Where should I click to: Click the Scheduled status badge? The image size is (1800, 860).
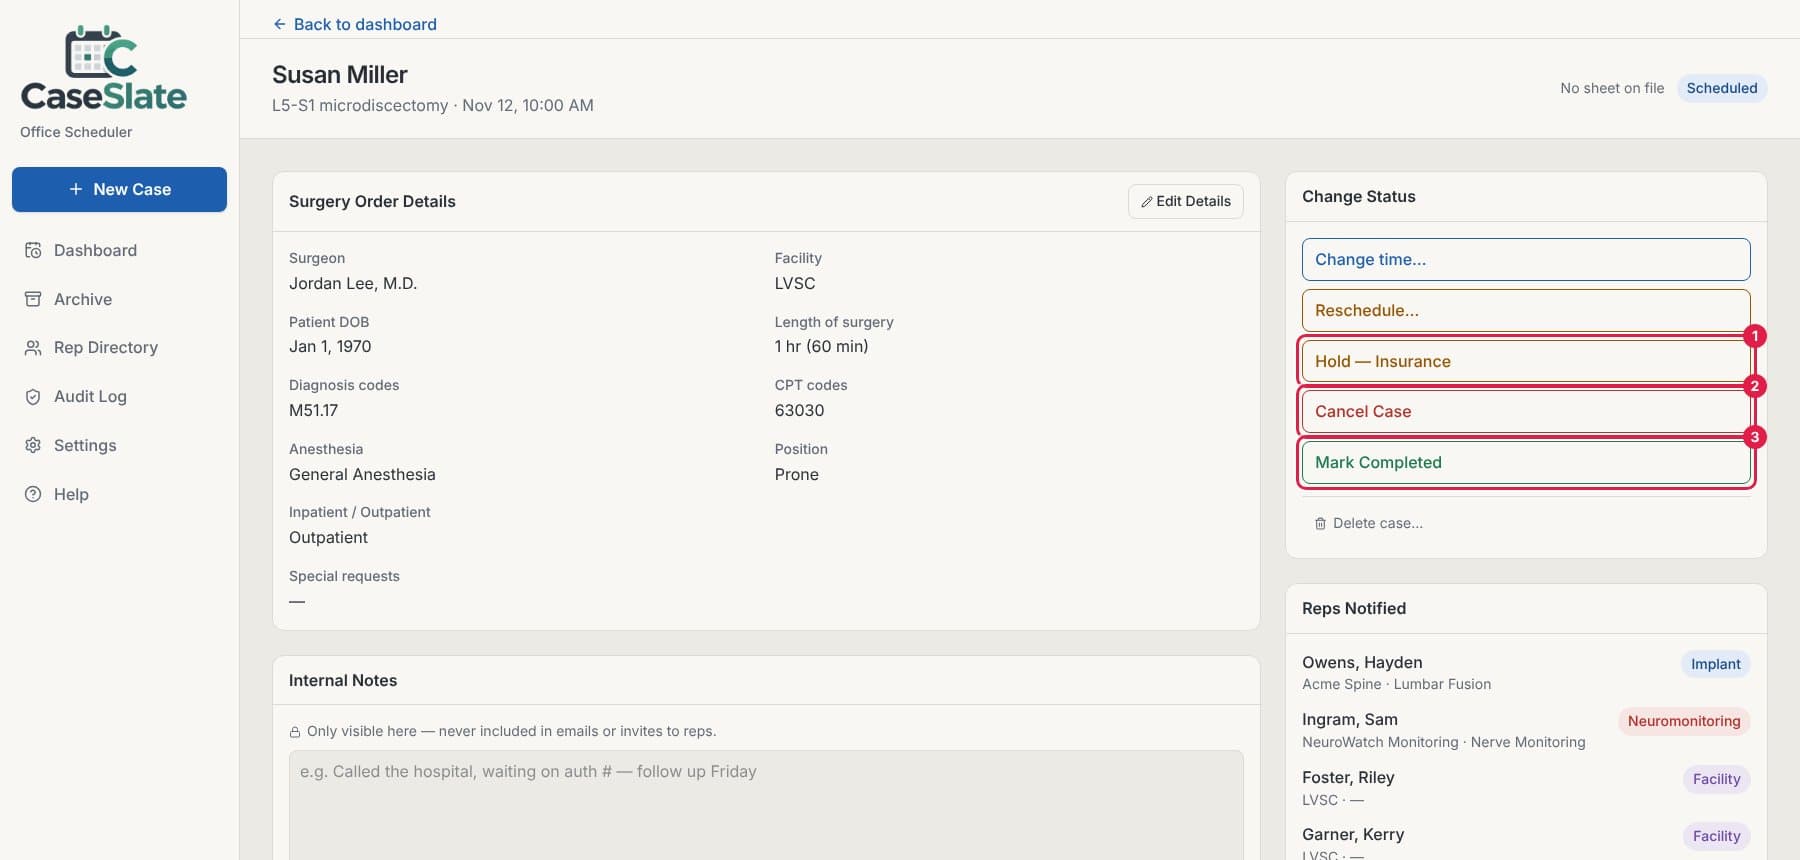(1722, 88)
